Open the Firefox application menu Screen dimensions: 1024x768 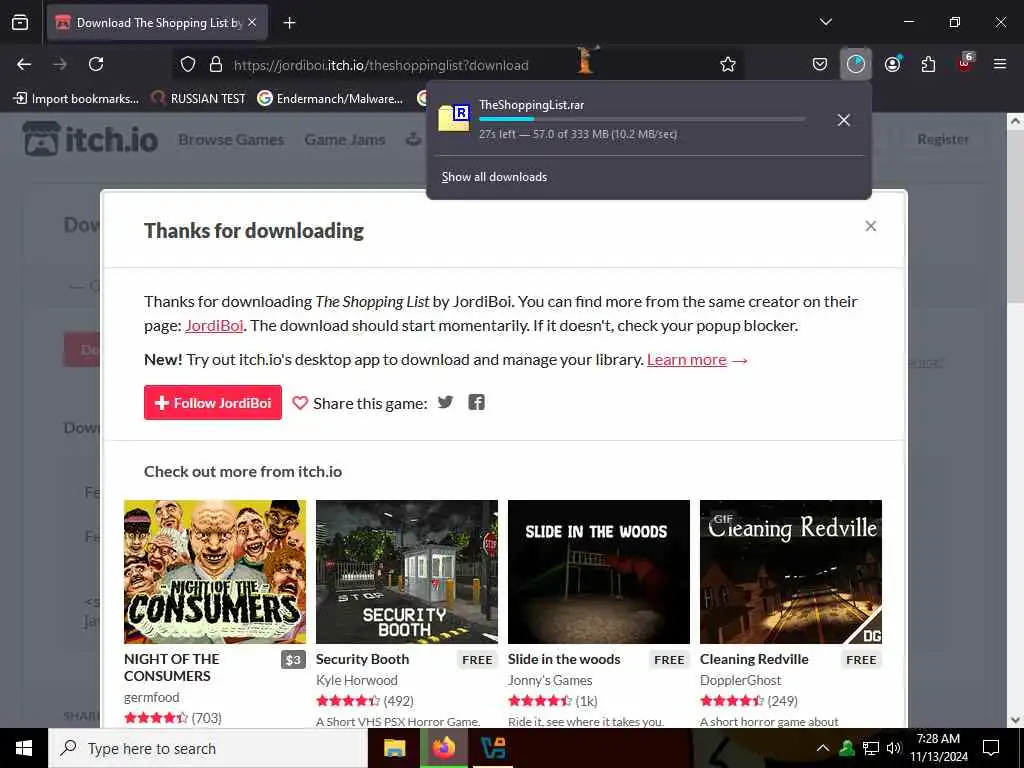coord(1000,64)
